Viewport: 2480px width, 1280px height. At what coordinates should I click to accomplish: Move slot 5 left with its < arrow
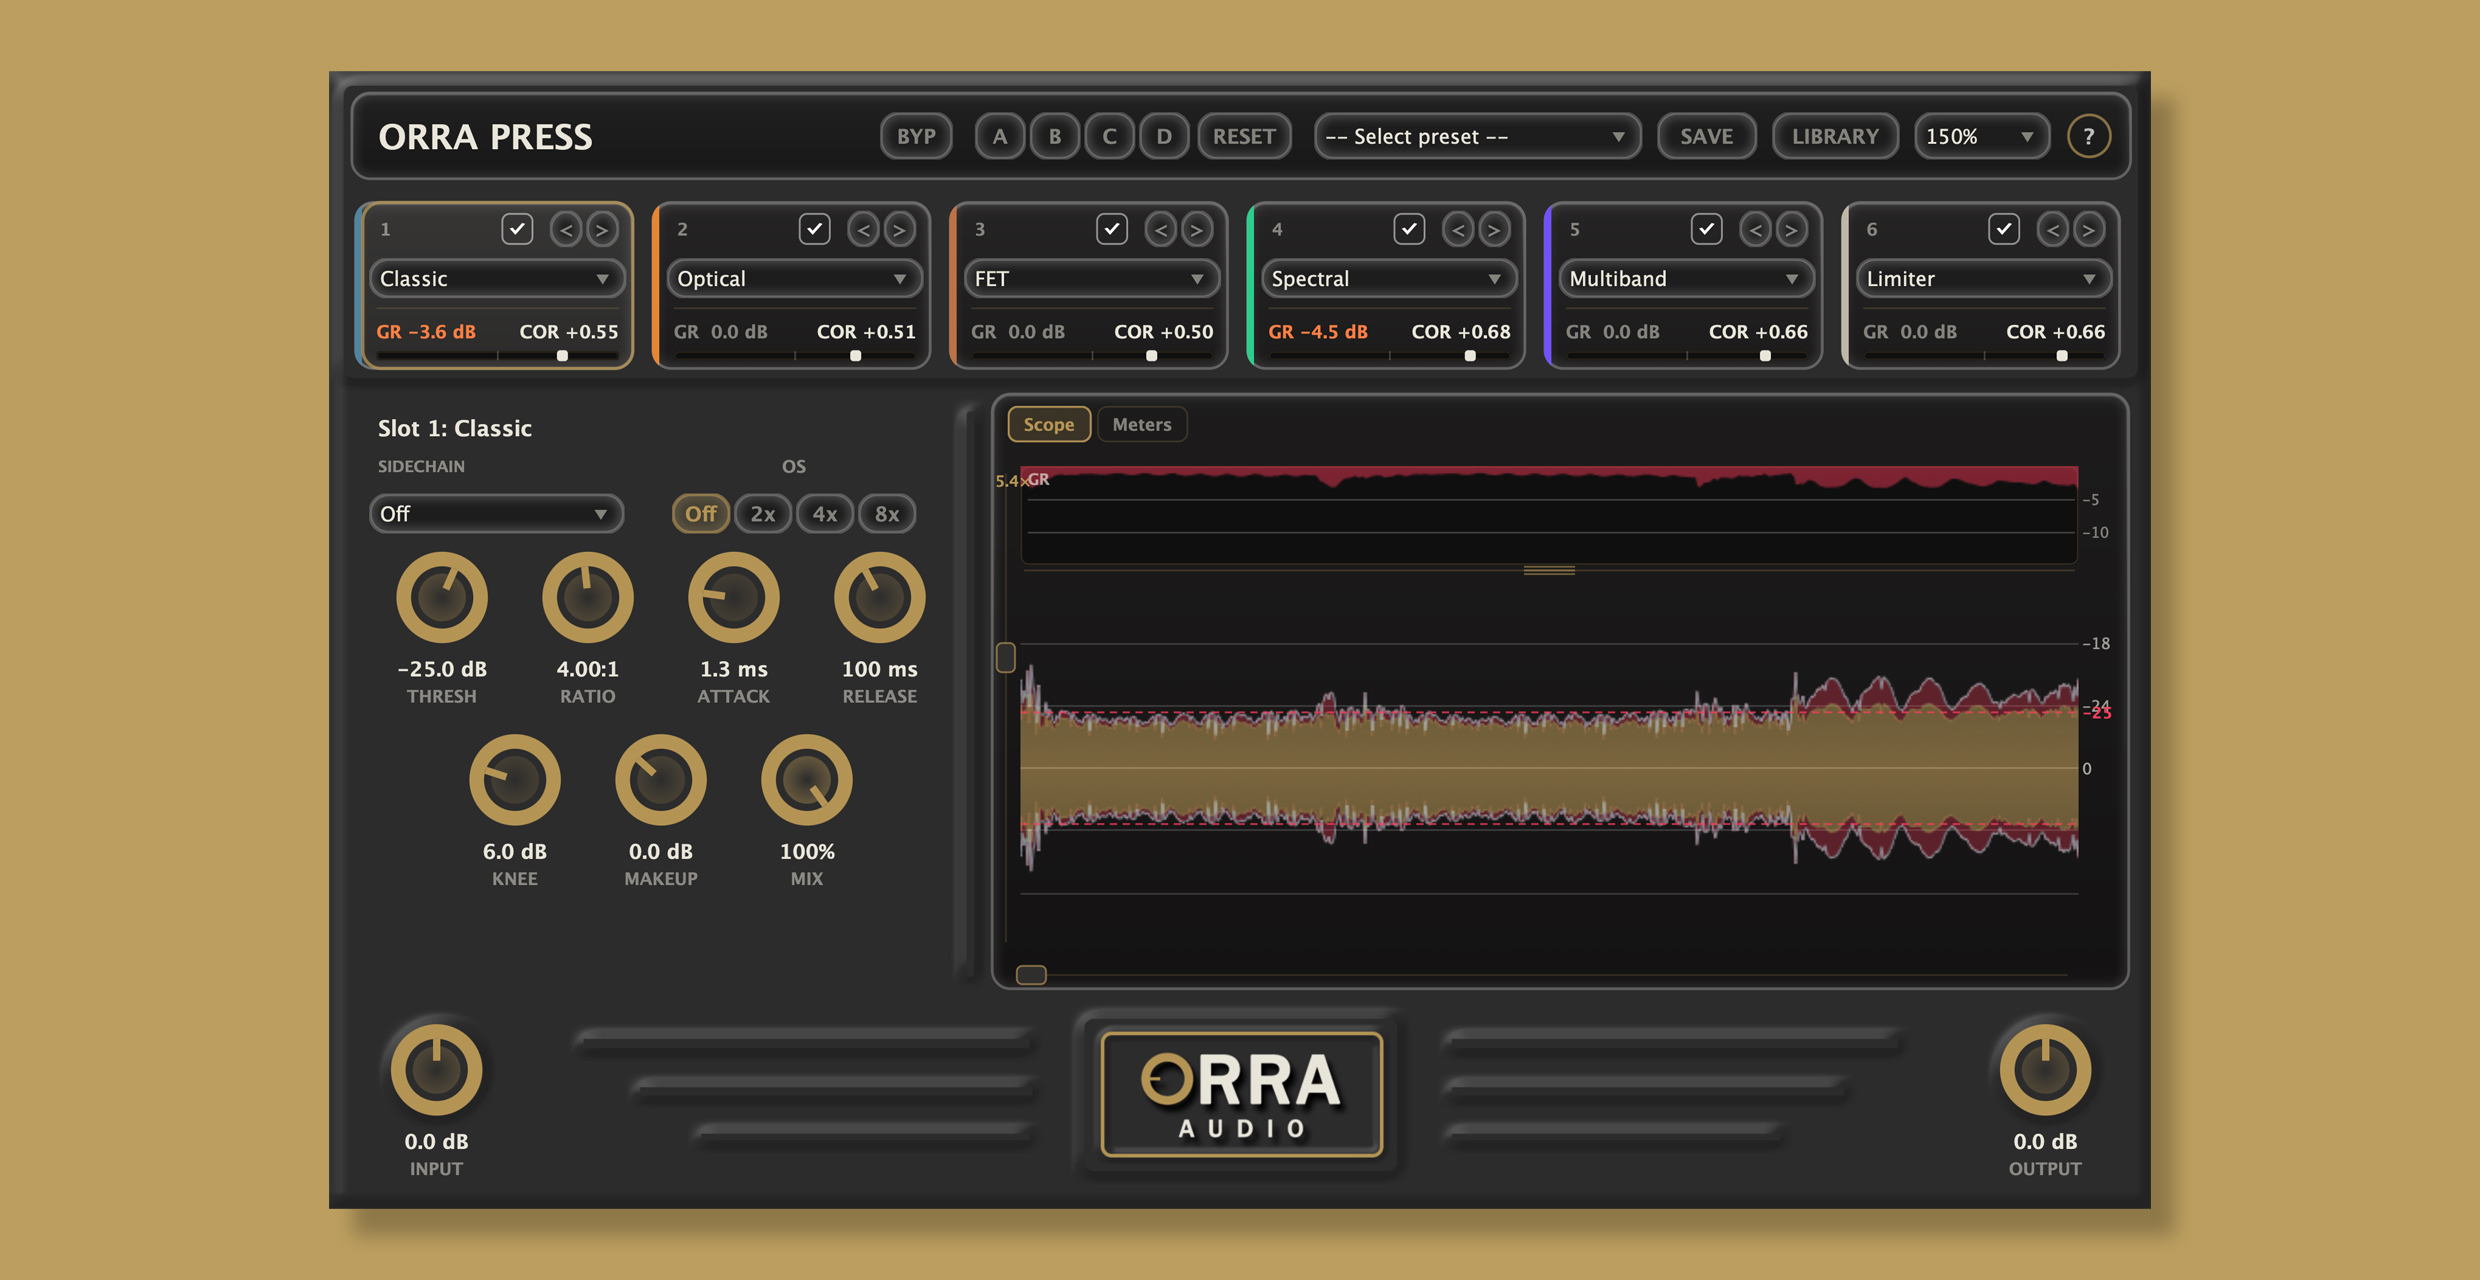(x=1755, y=230)
